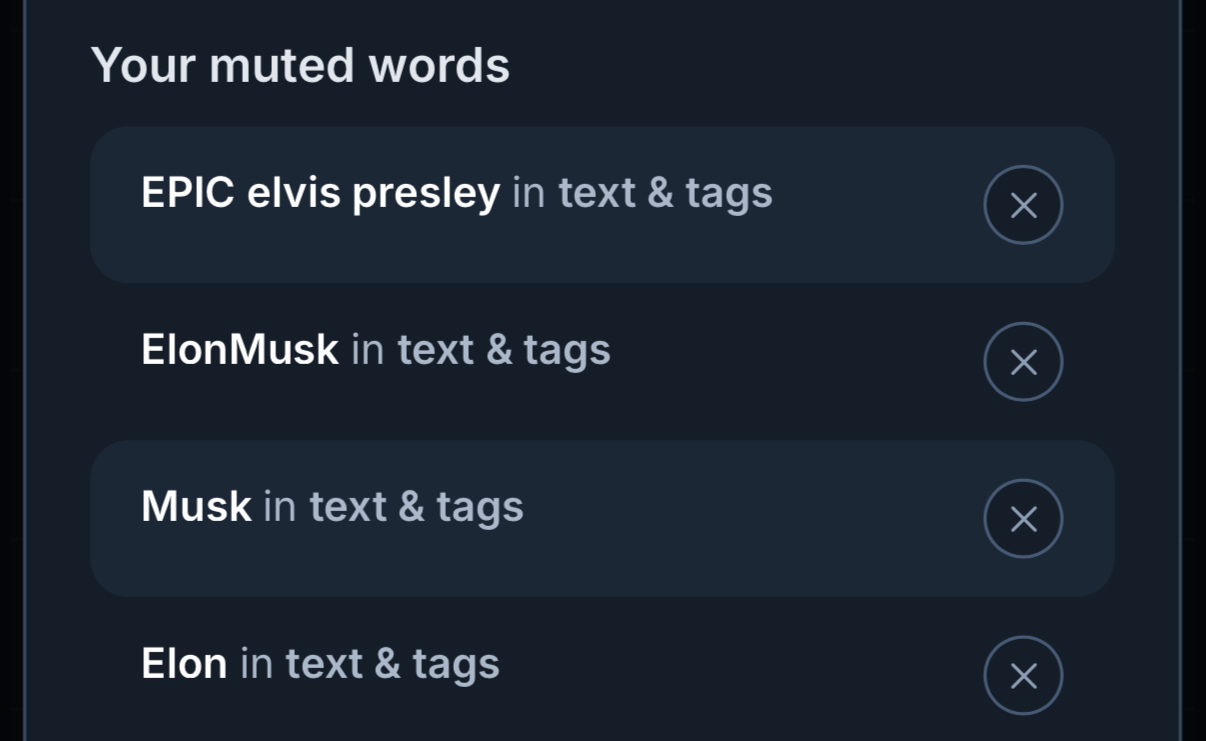Click the 'Your muted words' heading

(300, 66)
